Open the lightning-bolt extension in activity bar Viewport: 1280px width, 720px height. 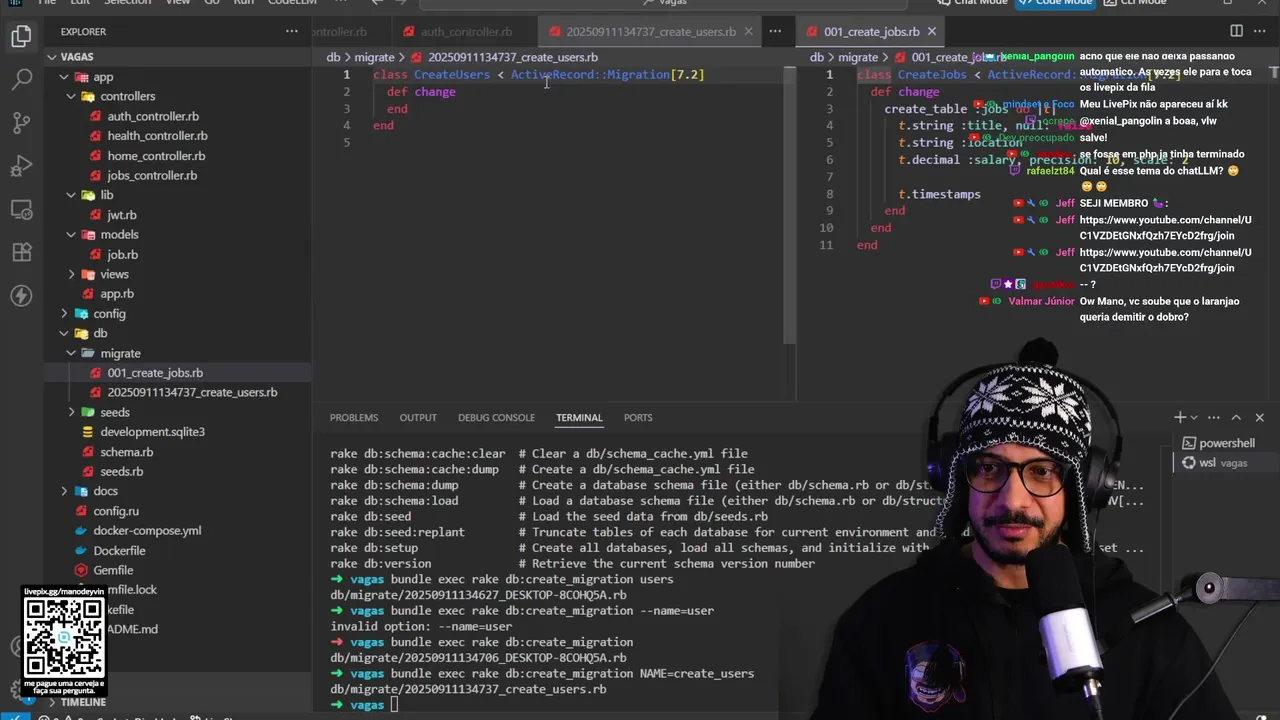[x=21, y=295]
